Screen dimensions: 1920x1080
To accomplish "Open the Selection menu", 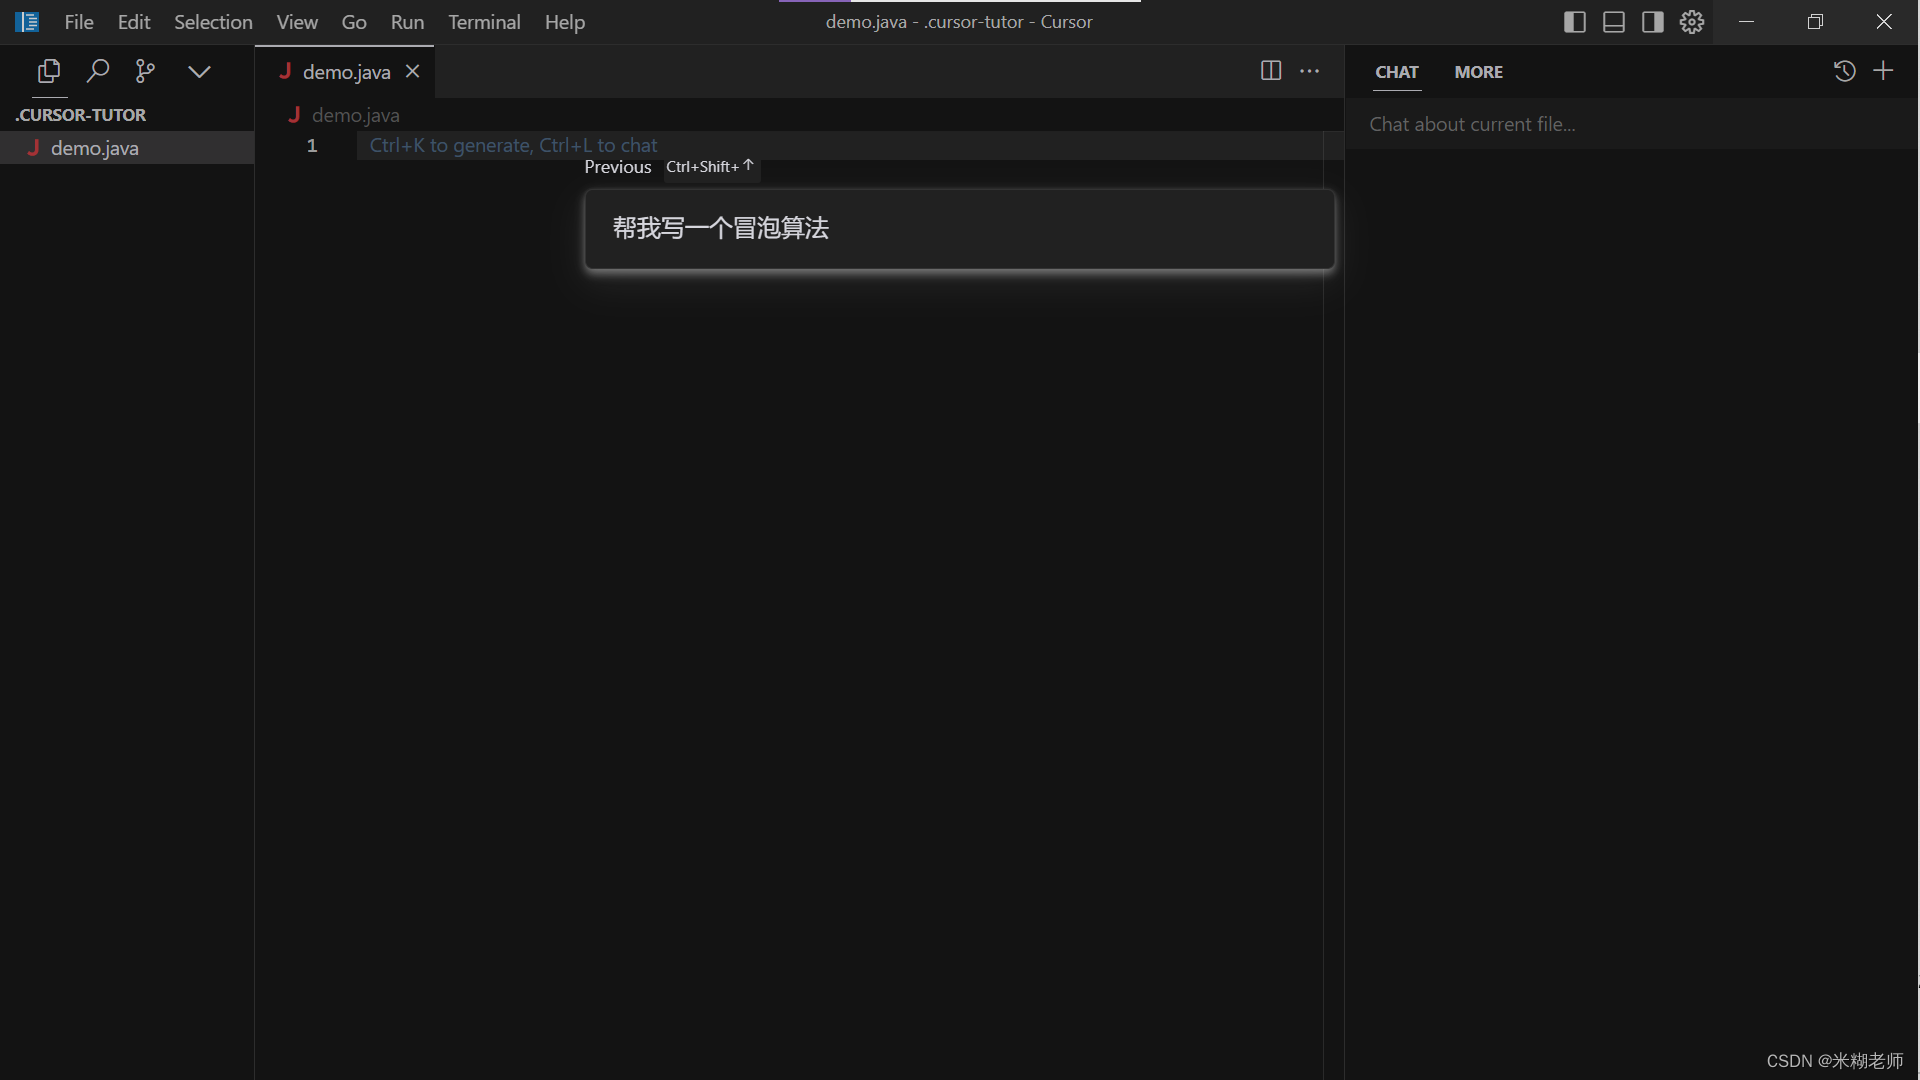I will [213, 22].
